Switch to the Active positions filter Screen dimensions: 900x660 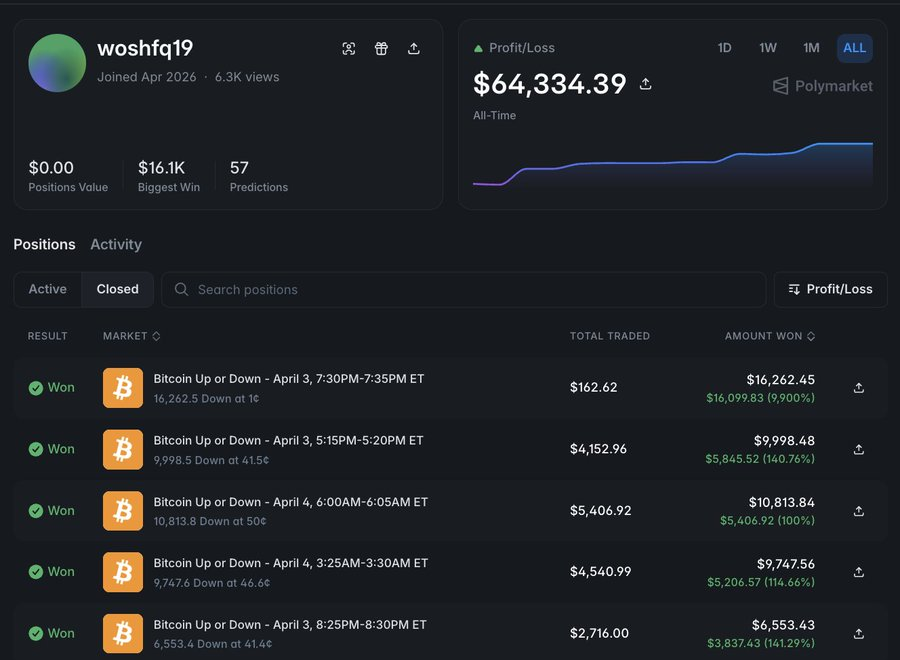point(46,289)
